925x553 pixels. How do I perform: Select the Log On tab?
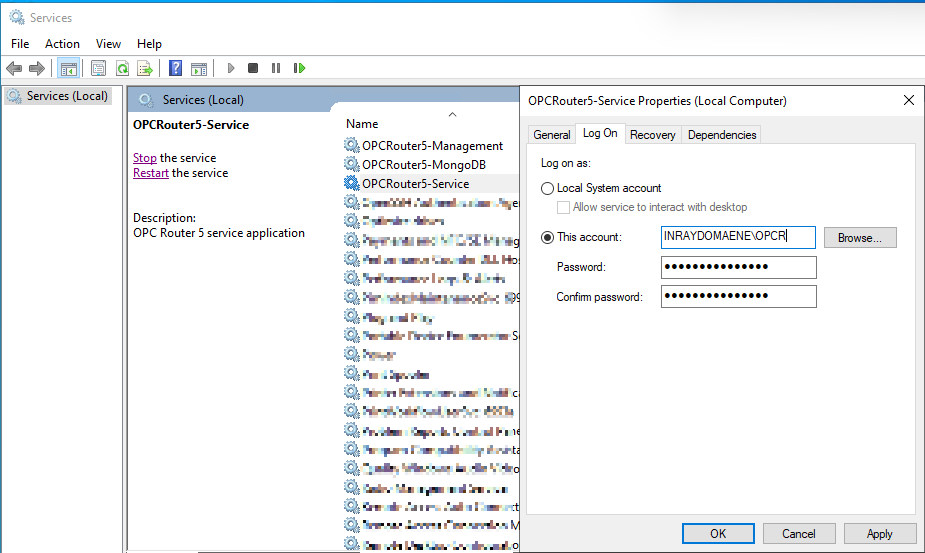click(600, 133)
